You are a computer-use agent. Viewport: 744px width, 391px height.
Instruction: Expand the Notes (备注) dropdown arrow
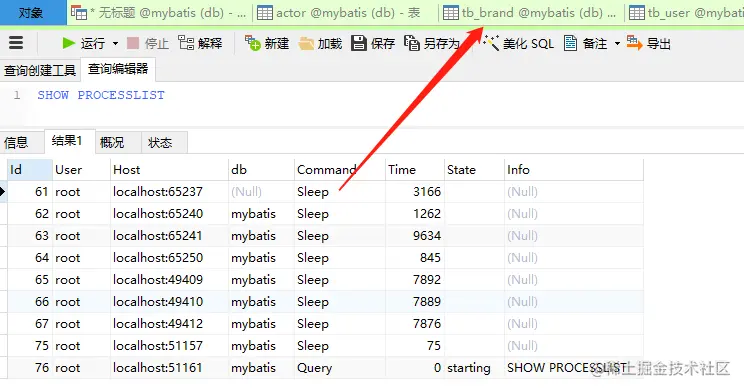[x=617, y=44]
